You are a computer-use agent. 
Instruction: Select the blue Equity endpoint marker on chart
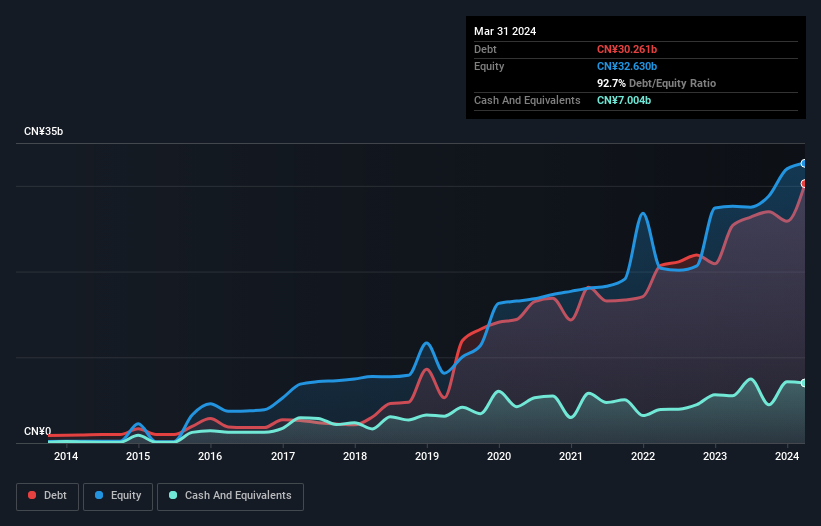point(803,163)
